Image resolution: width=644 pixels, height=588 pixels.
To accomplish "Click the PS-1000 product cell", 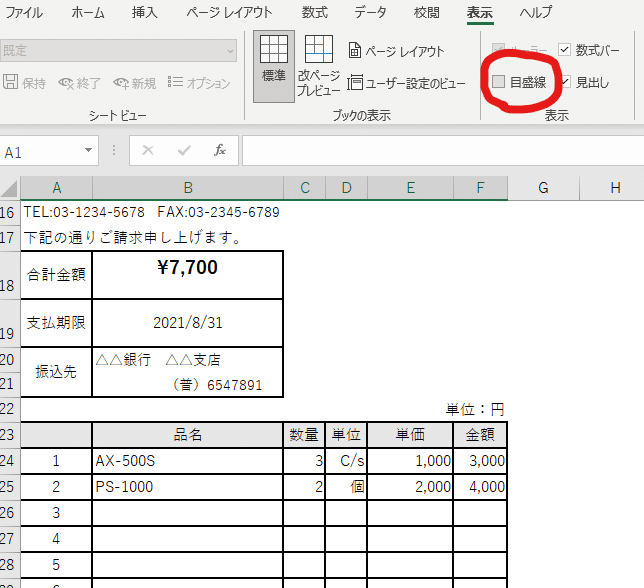I will coord(188,487).
